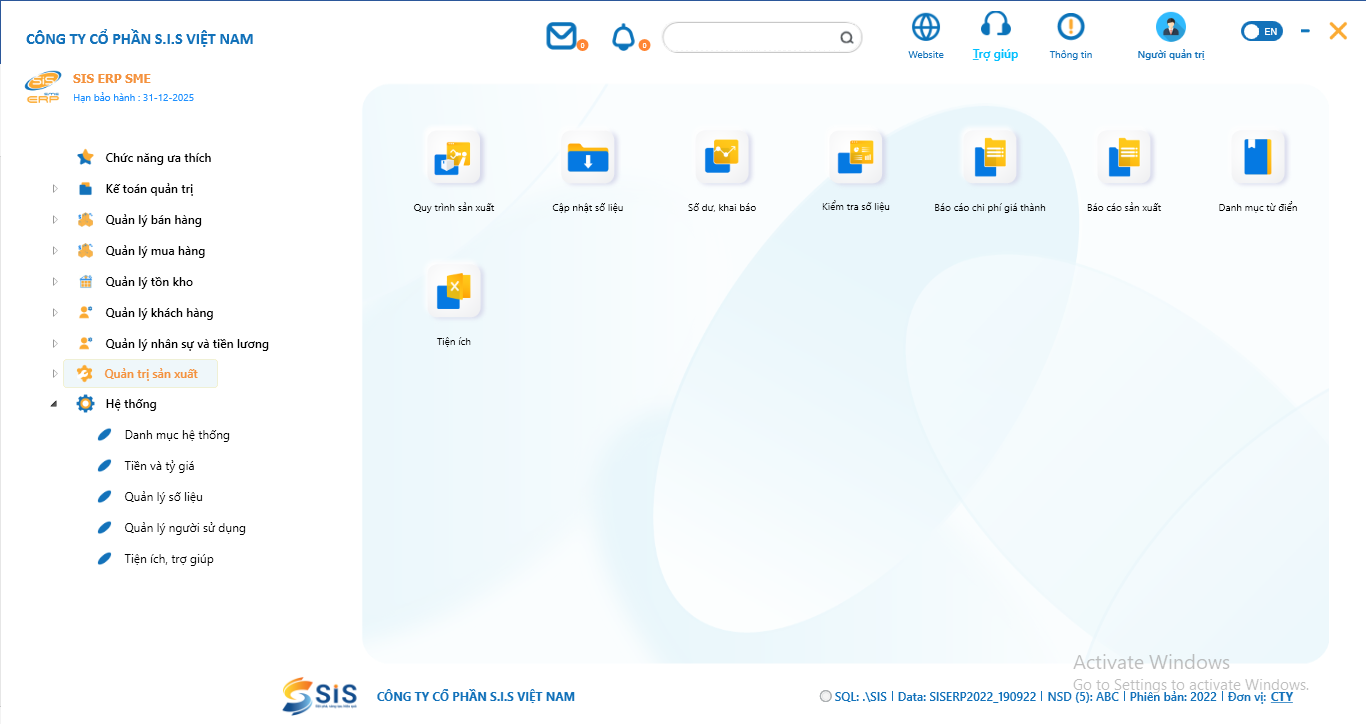This screenshot has width=1366, height=724.
Task: Open the Kiểm tra số liệu icon
Action: click(856, 158)
